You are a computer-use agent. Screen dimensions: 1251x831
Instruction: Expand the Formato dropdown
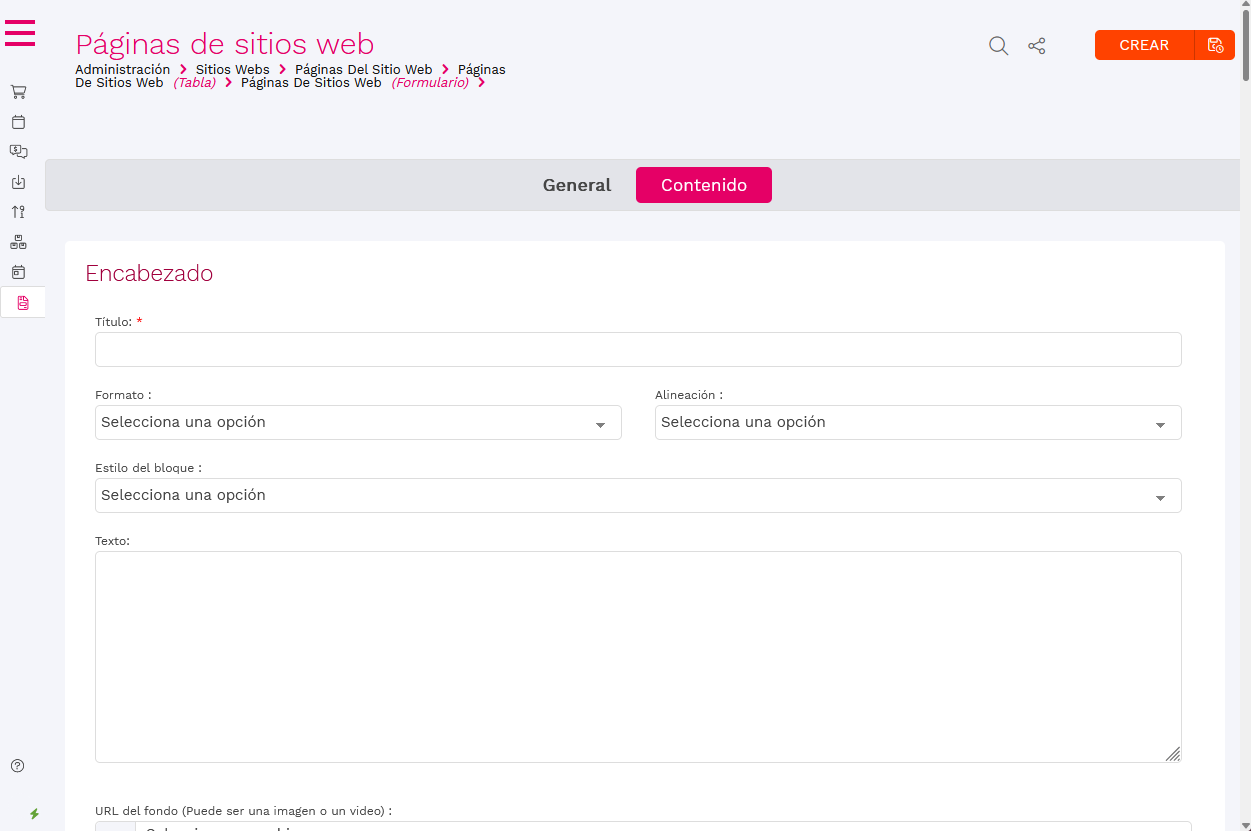[358, 423]
